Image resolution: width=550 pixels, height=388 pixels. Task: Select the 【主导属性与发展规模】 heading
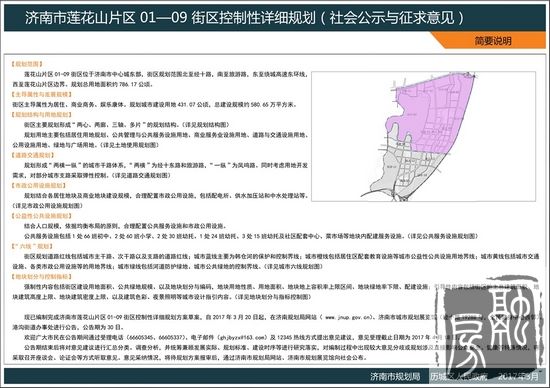coord(42,94)
